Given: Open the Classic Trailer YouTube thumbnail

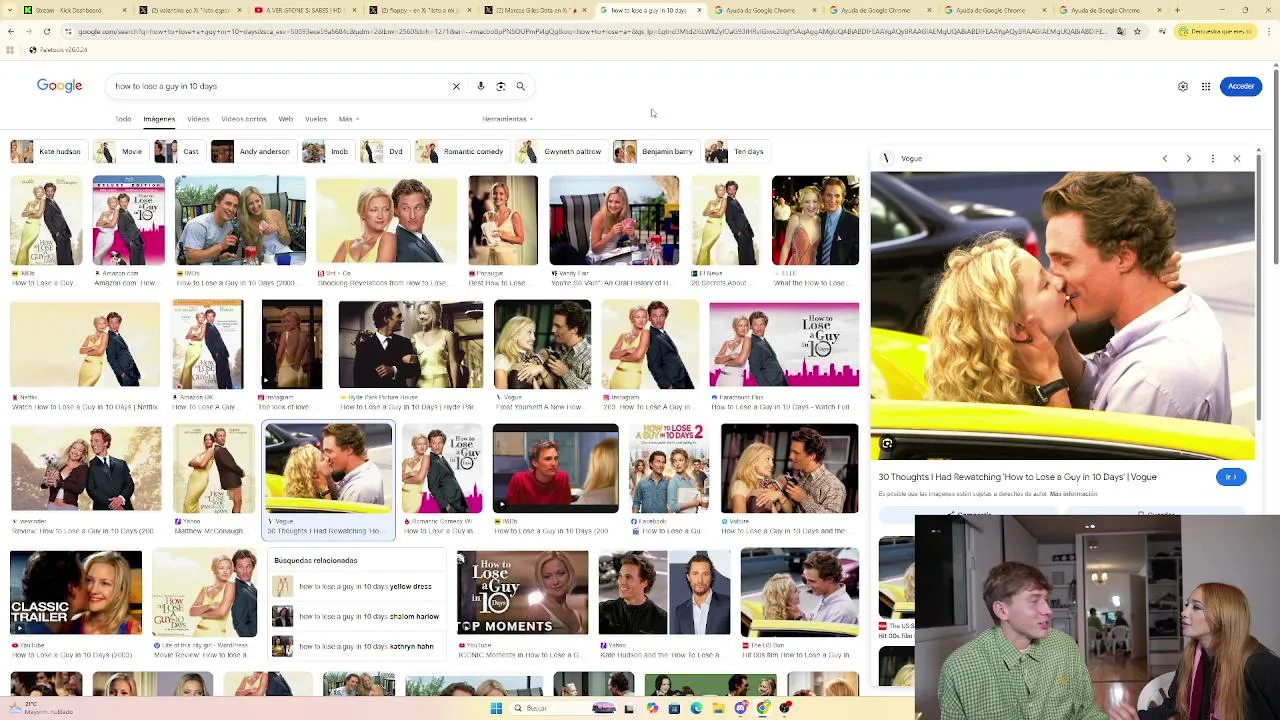Looking at the screenshot, I should (76, 592).
